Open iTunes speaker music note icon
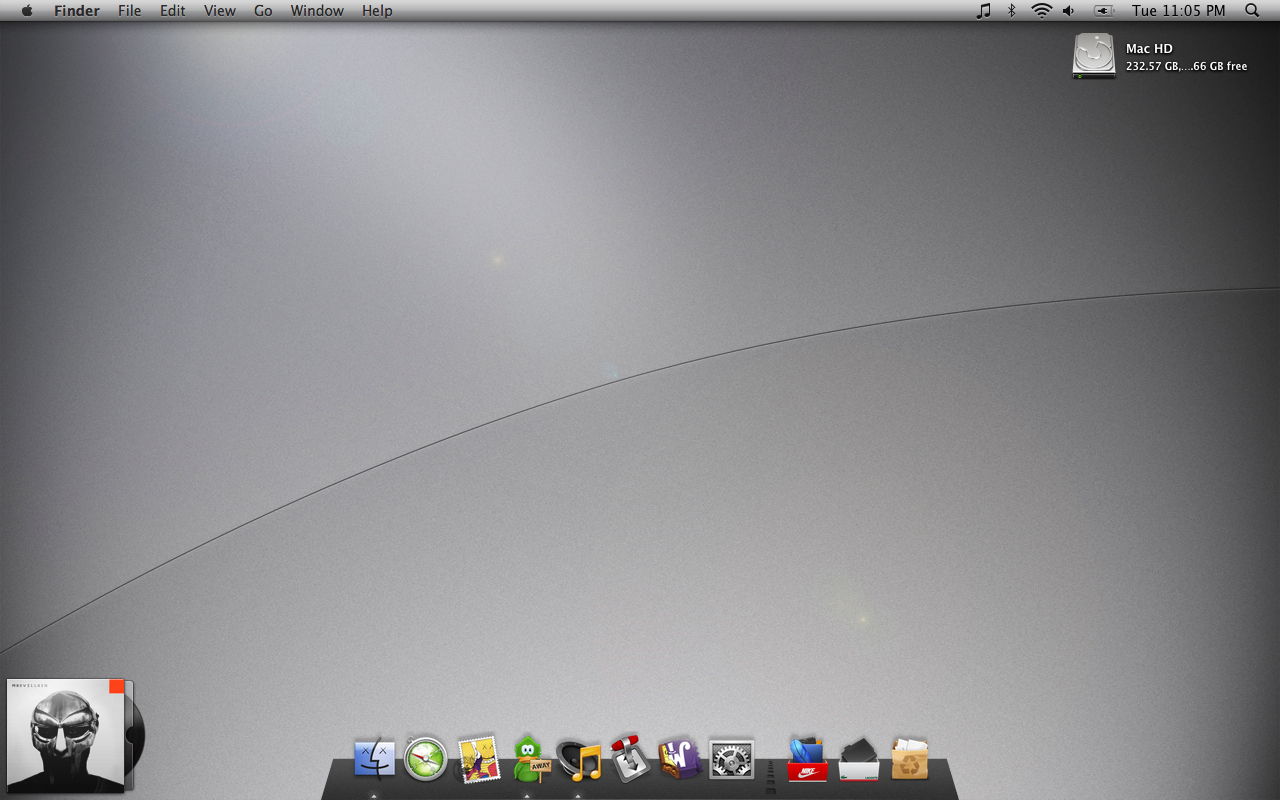Screen dimensions: 1280x800 coord(580,760)
